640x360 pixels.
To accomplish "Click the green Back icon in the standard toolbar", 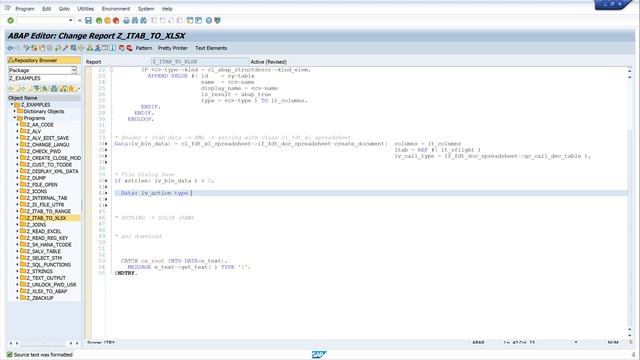I will click(x=99, y=20).
